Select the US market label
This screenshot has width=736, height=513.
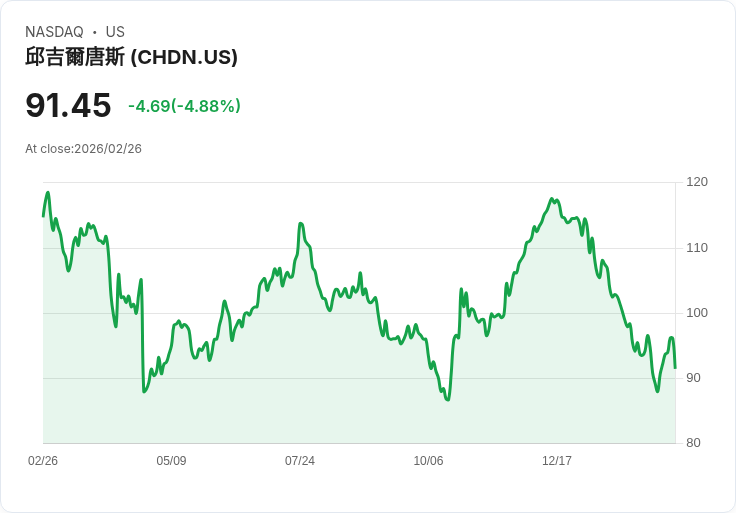coord(115,32)
